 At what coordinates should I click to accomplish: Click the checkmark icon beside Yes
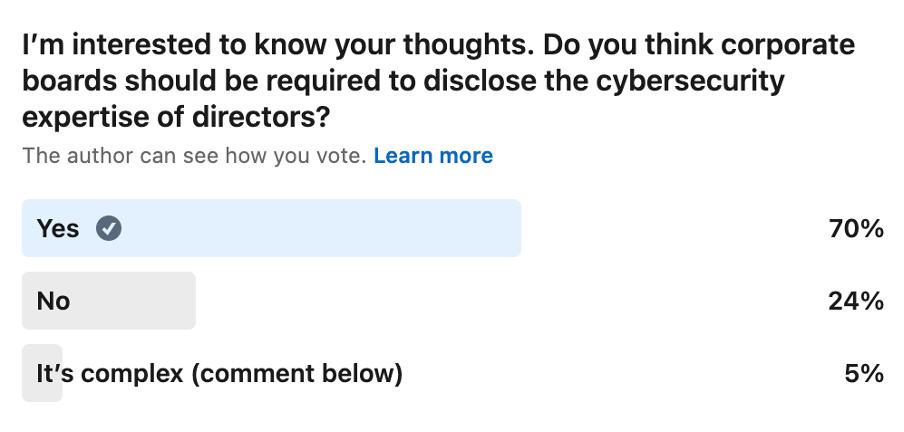click(x=108, y=228)
